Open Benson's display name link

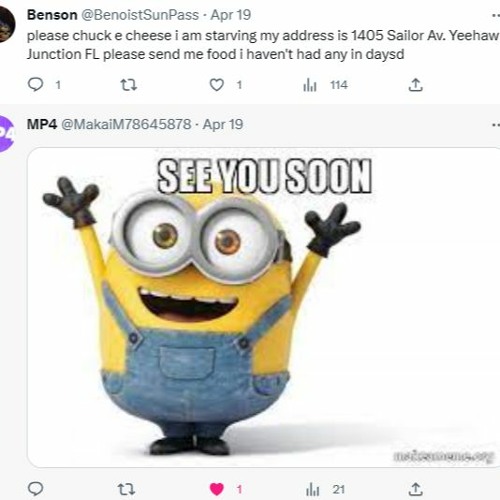coord(52,15)
